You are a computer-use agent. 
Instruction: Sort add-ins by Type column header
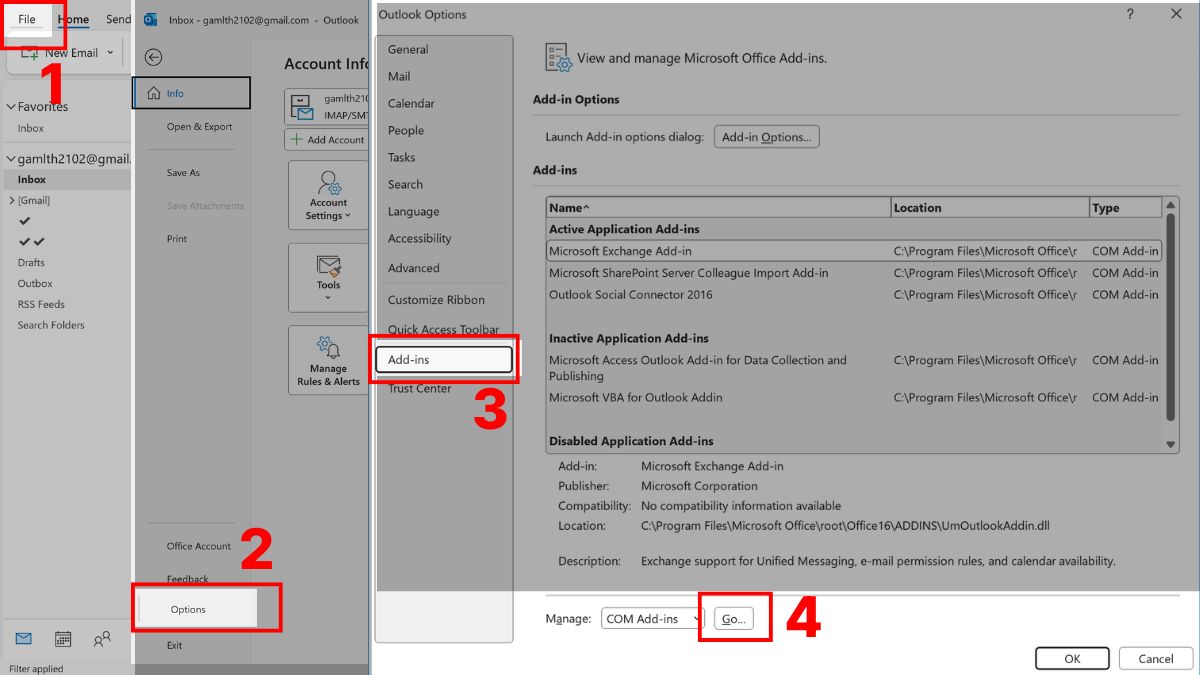[x=1126, y=208]
